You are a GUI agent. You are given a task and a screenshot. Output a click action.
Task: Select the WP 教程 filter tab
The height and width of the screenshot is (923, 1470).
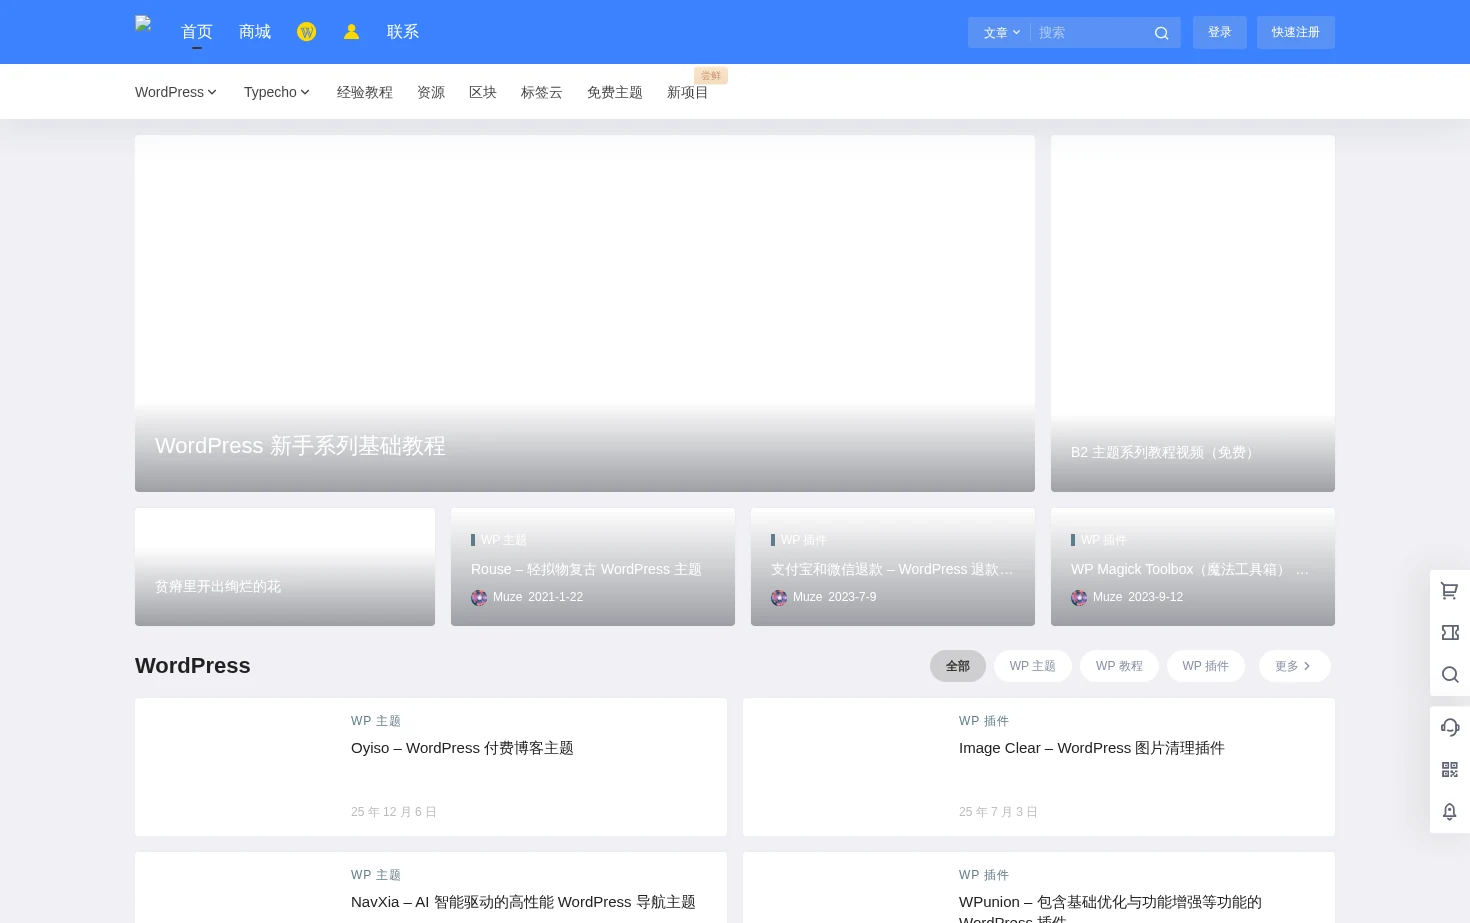[x=1119, y=666]
